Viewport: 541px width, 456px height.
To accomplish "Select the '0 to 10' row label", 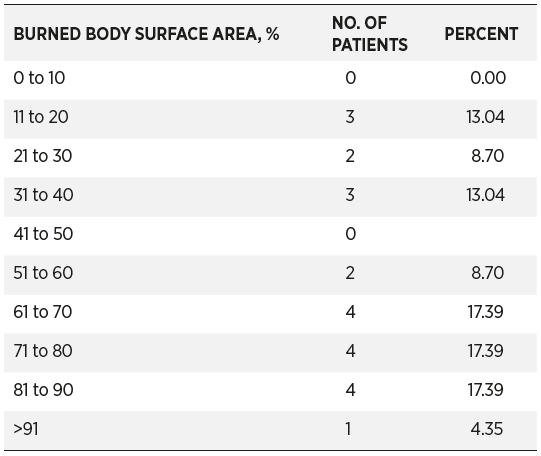I will 39,78.
